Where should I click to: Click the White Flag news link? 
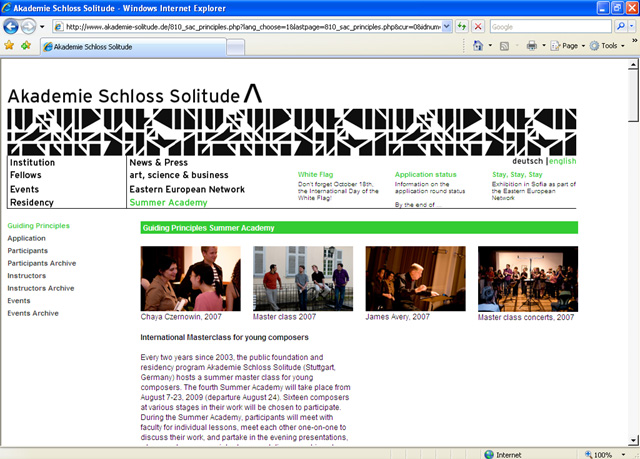click(x=315, y=174)
